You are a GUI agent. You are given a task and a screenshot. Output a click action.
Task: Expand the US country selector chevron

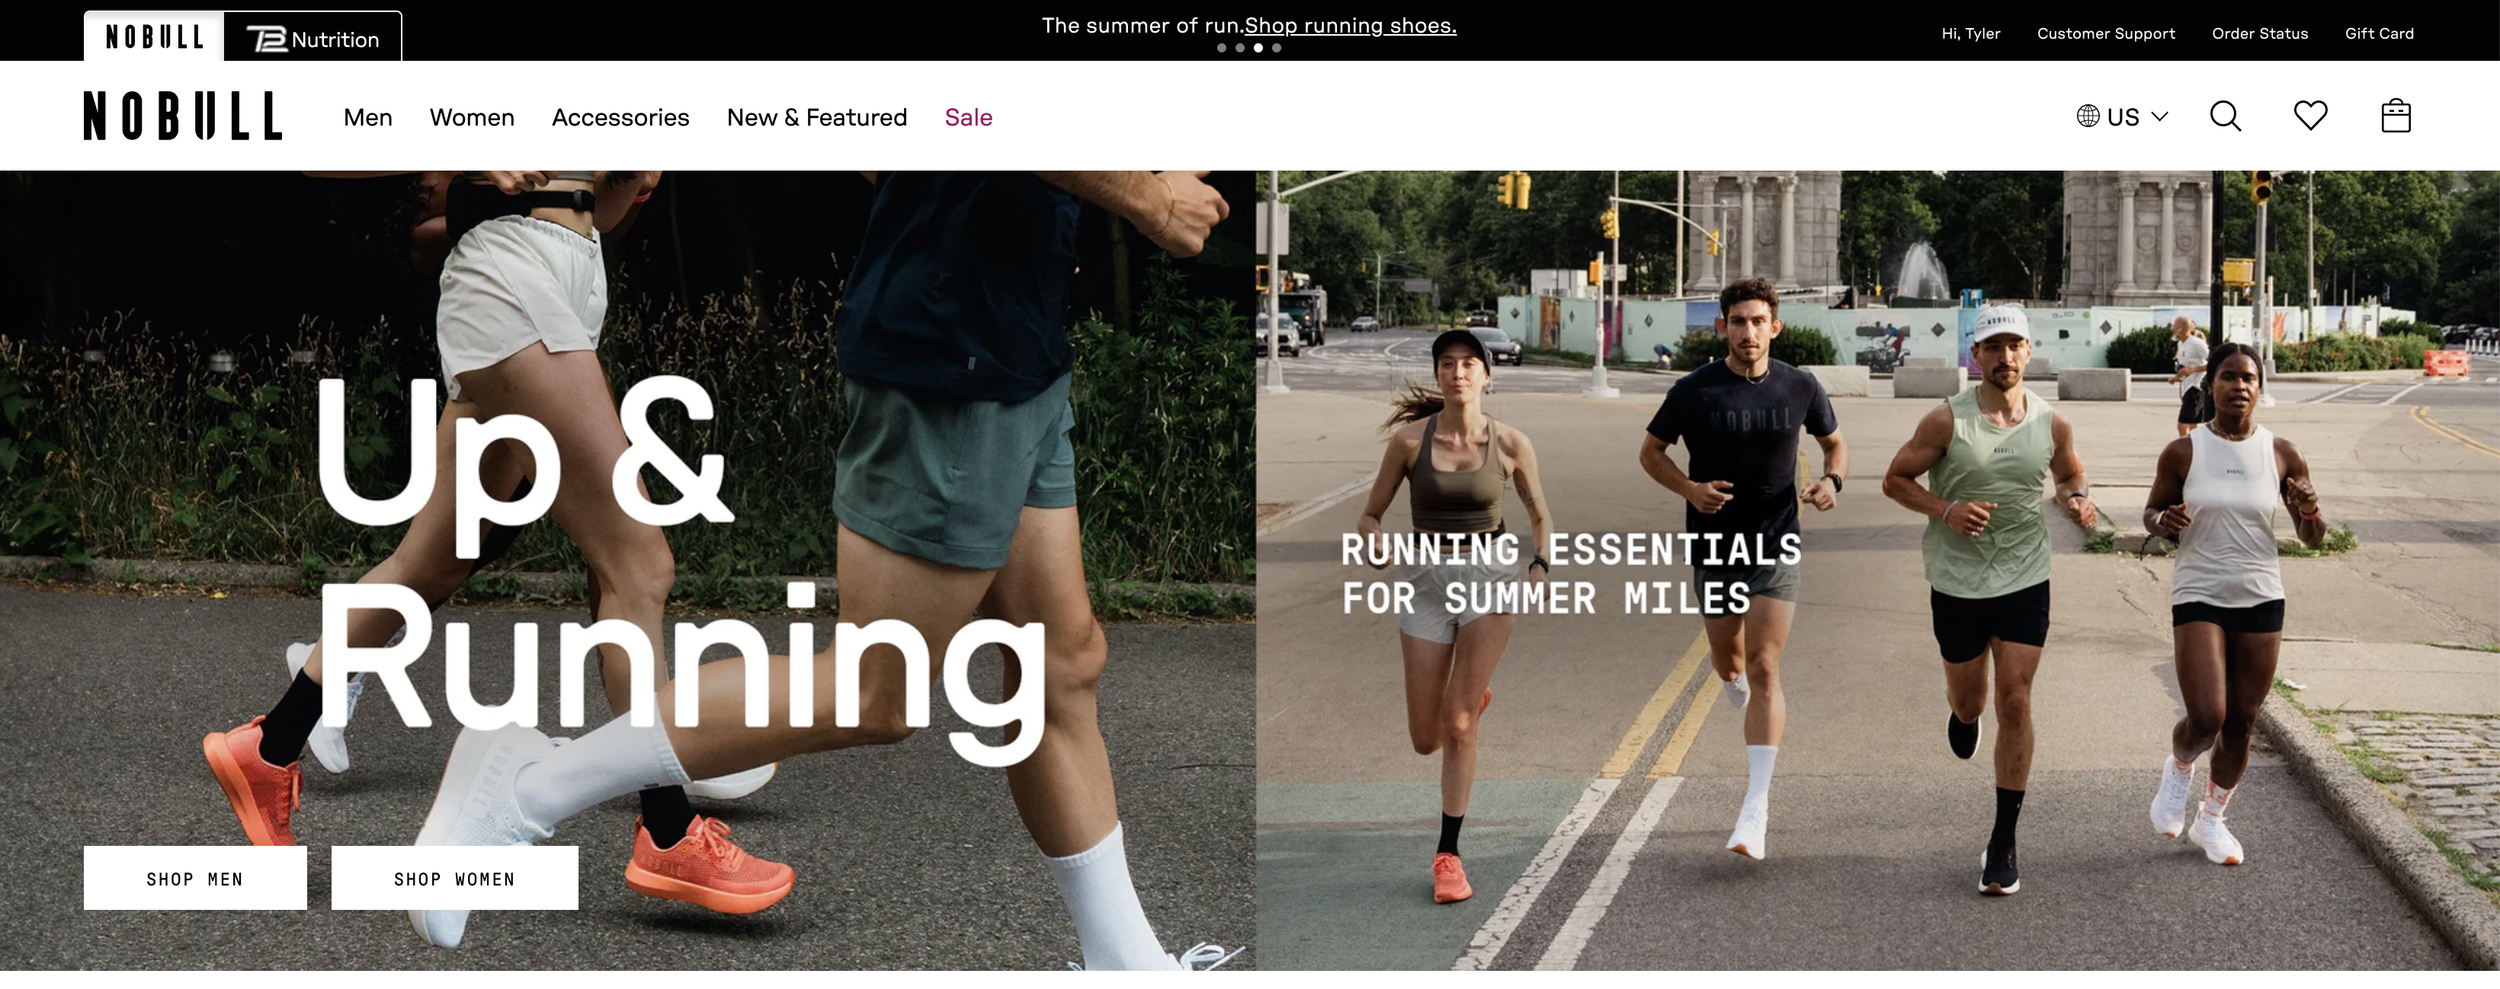pos(2160,116)
